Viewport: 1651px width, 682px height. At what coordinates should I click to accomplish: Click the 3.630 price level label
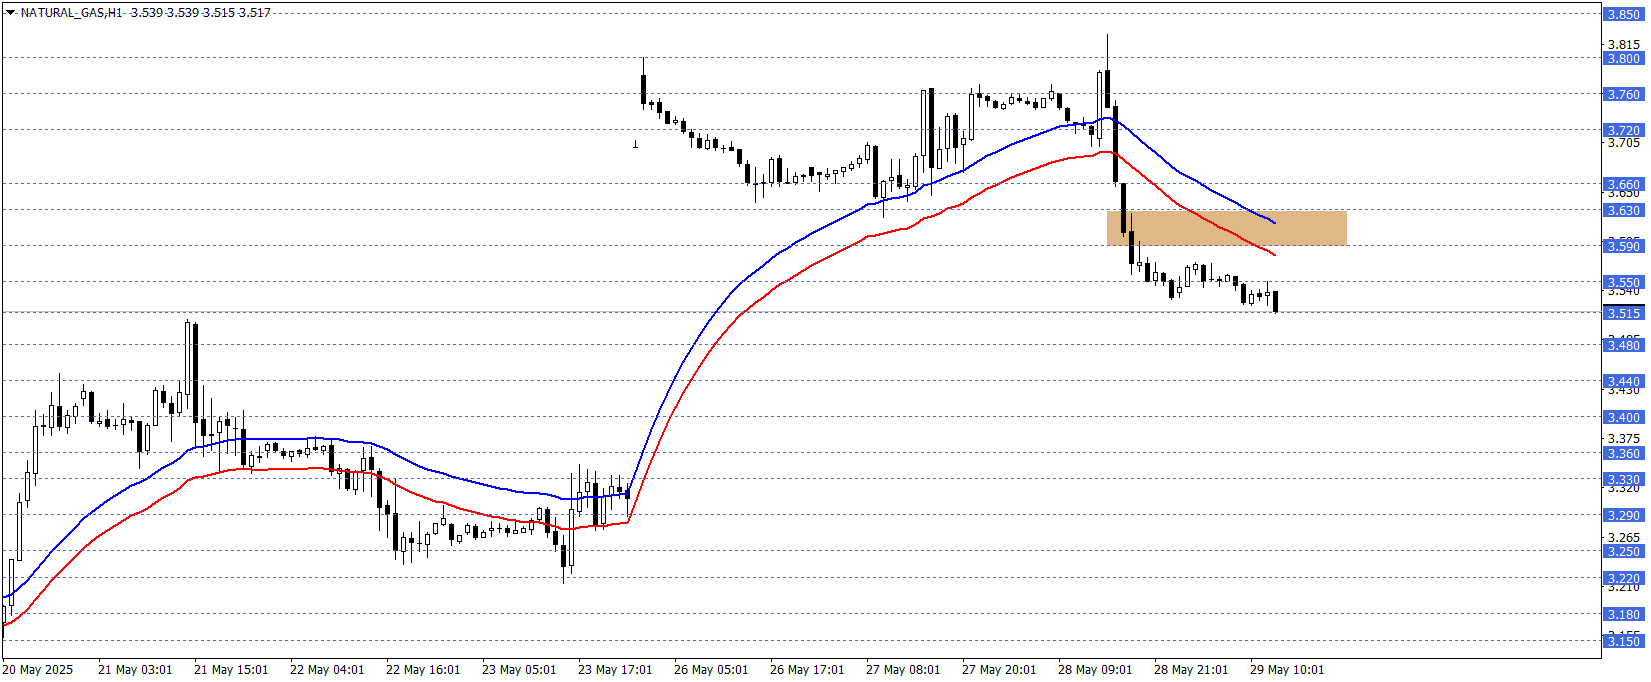click(1623, 211)
